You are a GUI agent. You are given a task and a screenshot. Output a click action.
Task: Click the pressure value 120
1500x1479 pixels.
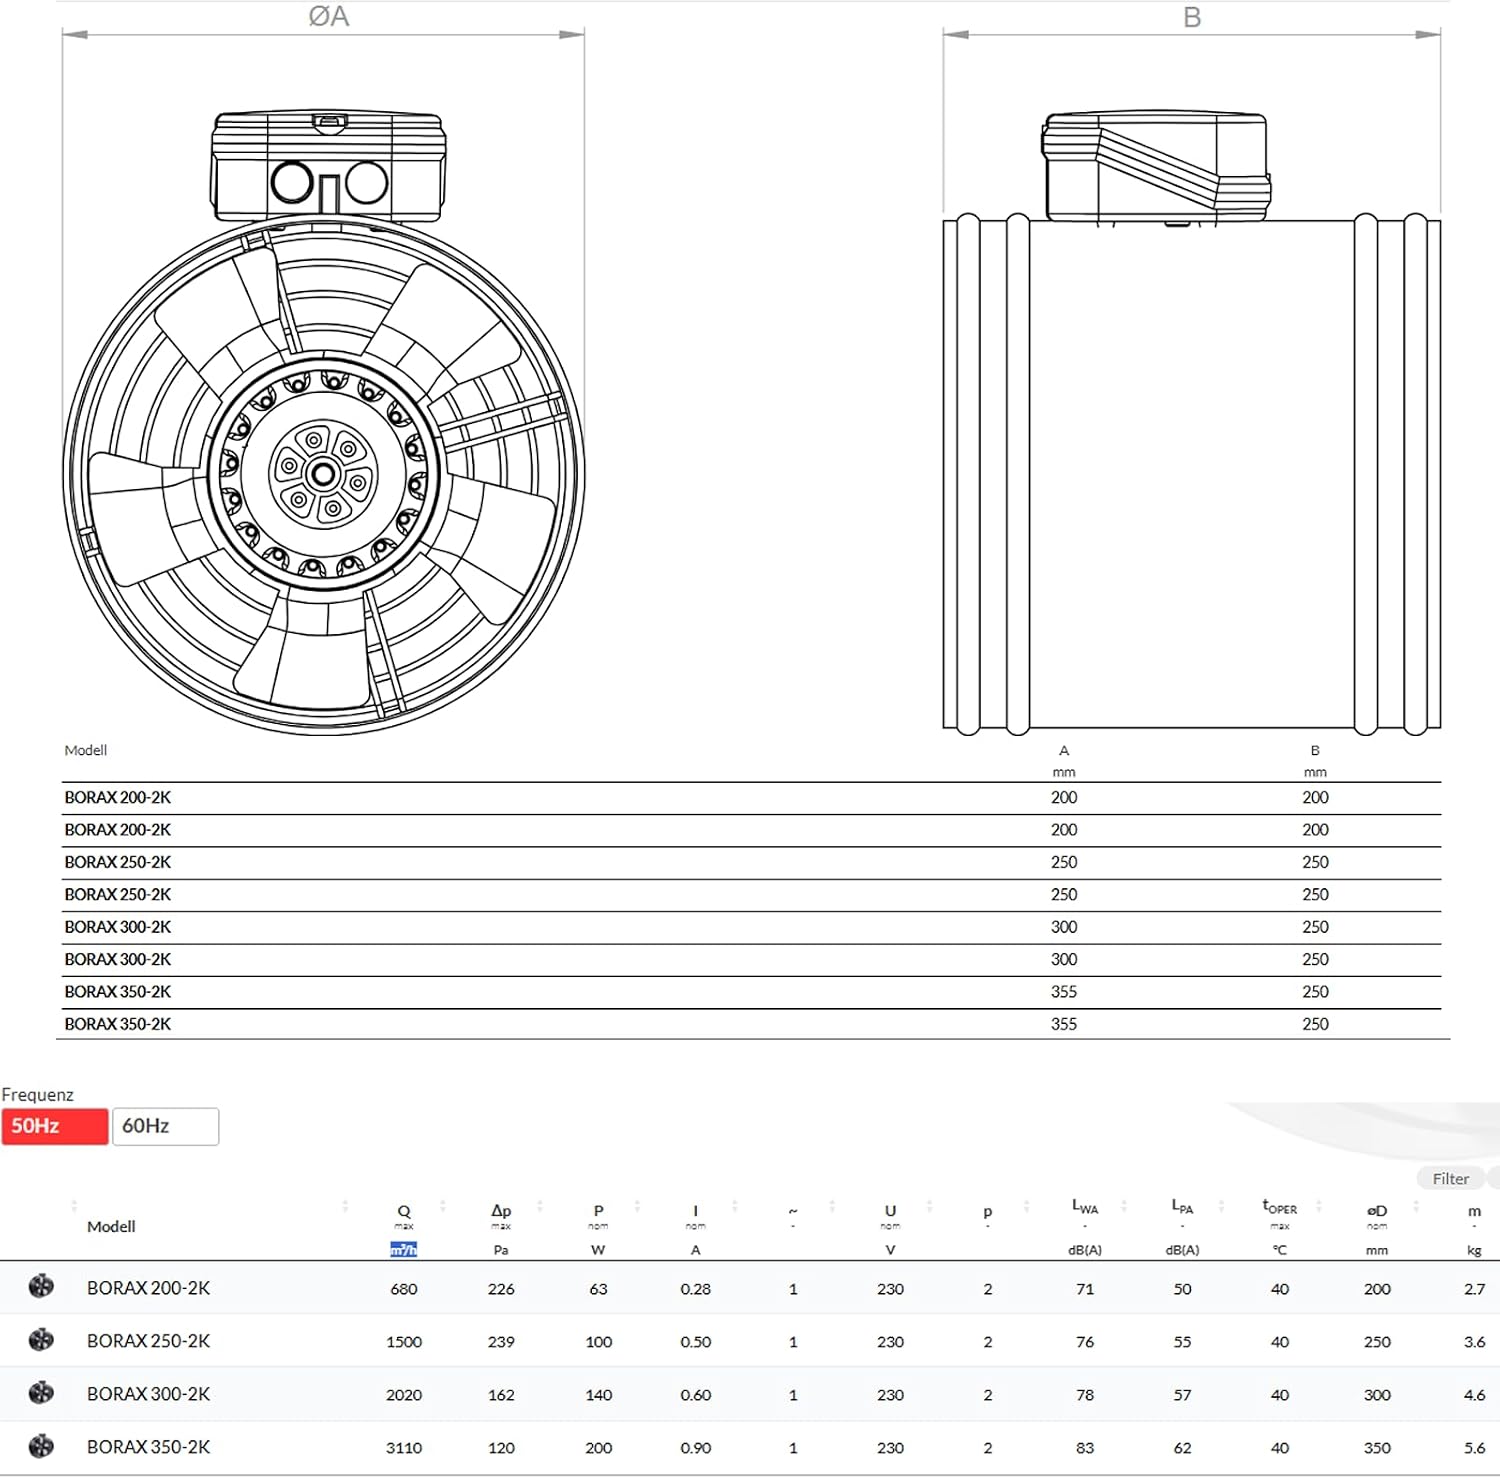pyautogui.click(x=501, y=1448)
